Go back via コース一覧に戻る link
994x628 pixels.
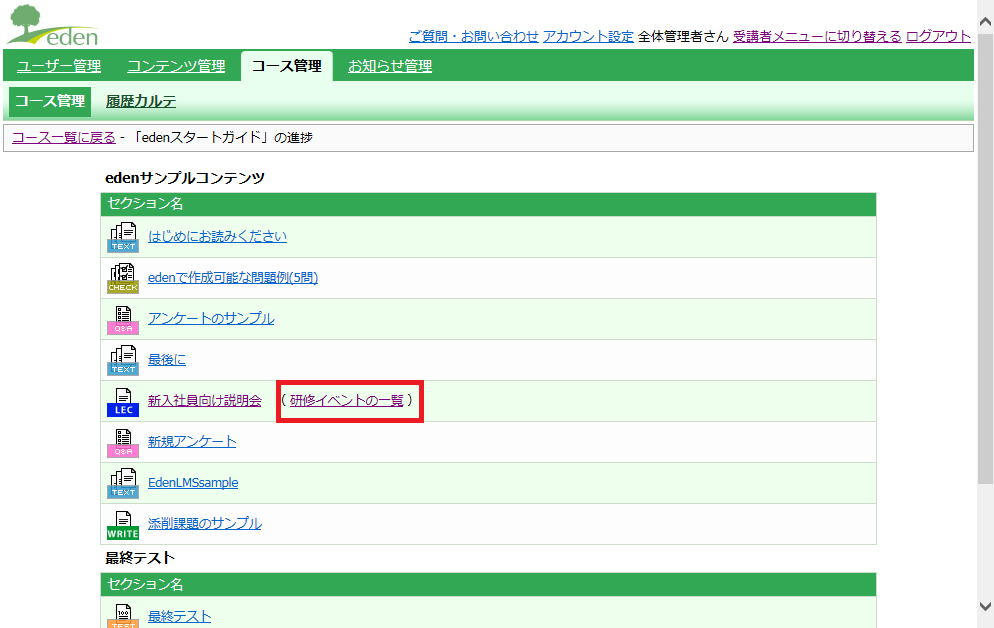[x=64, y=138]
